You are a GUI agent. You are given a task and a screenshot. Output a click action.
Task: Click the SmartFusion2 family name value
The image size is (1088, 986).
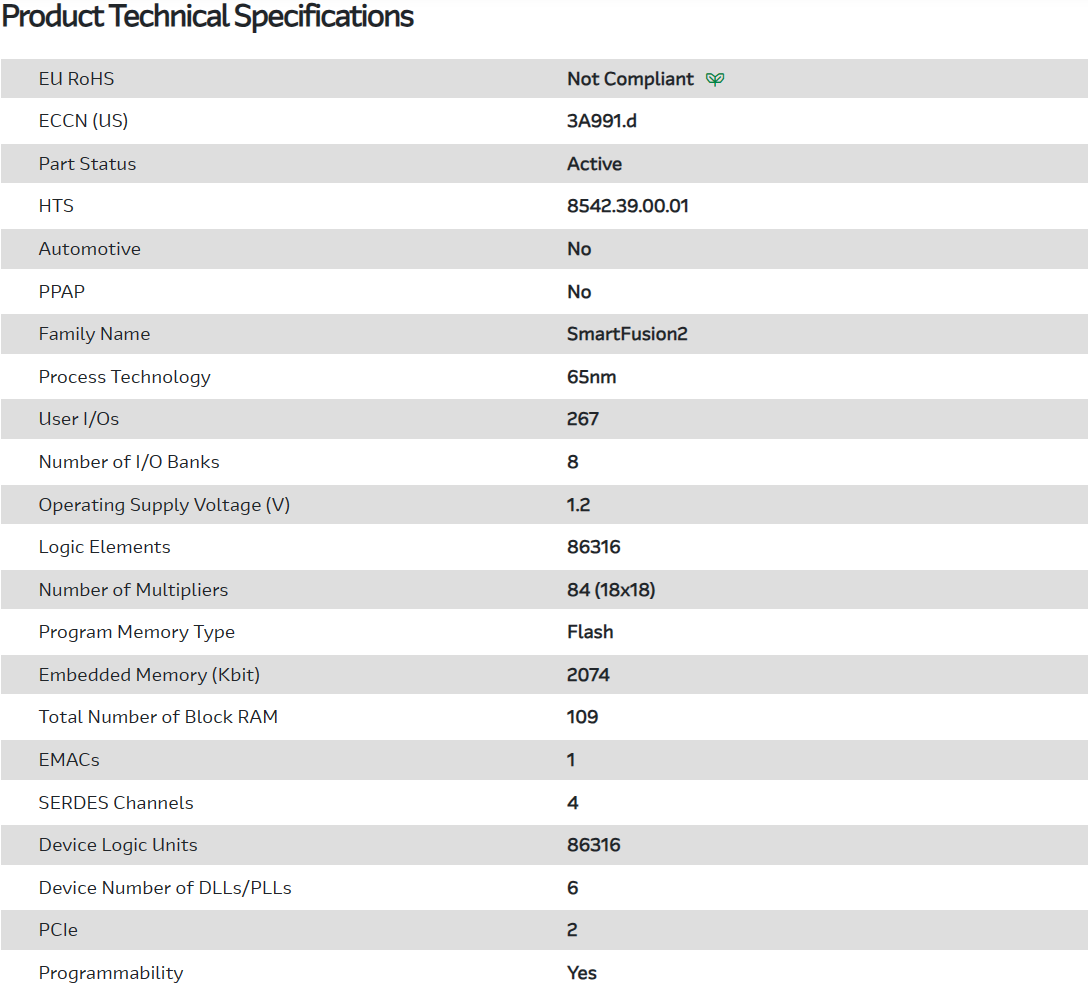[x=627, y=334]
